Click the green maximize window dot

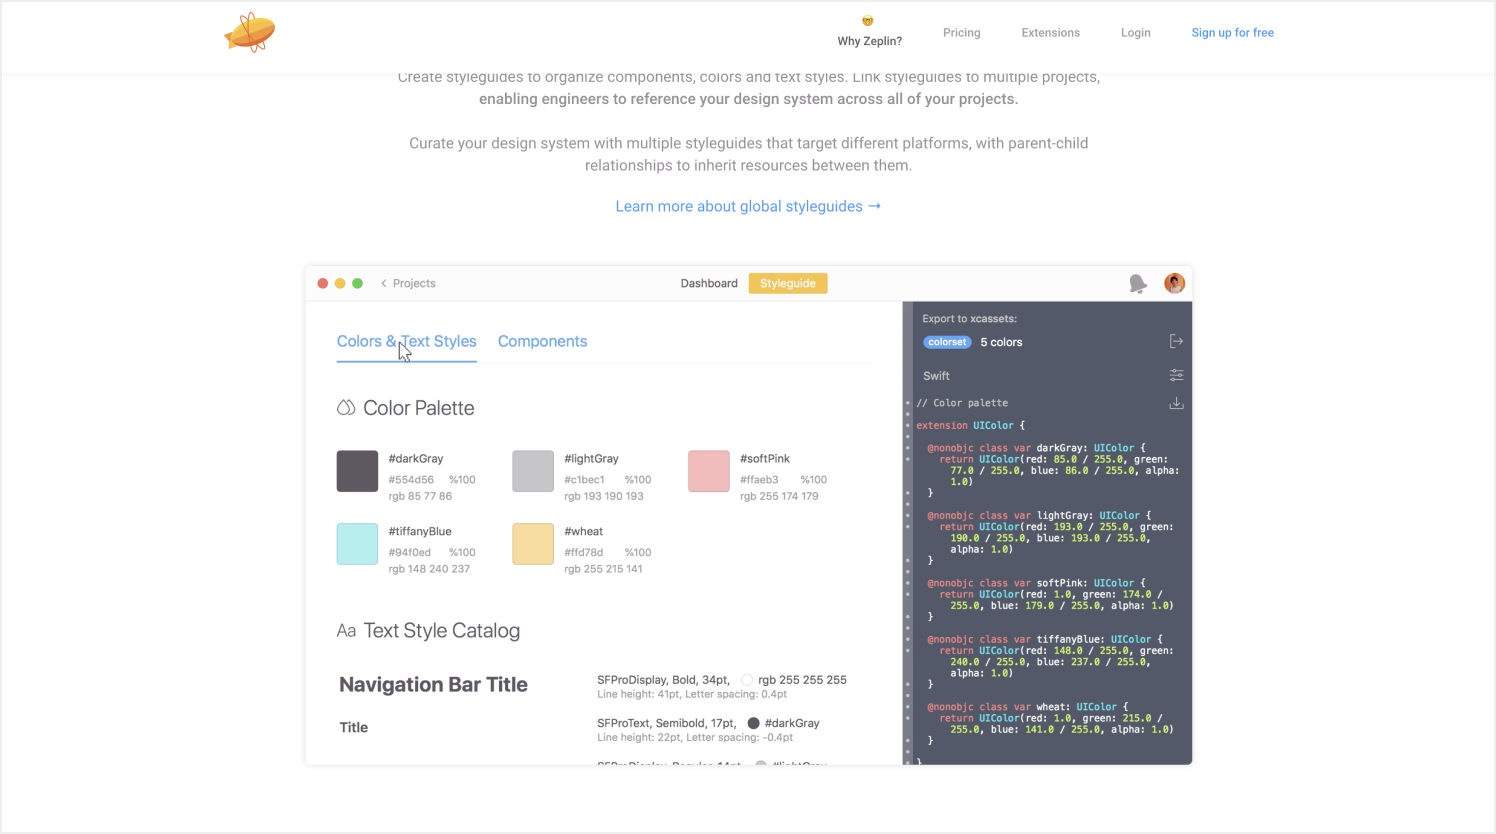357,284
